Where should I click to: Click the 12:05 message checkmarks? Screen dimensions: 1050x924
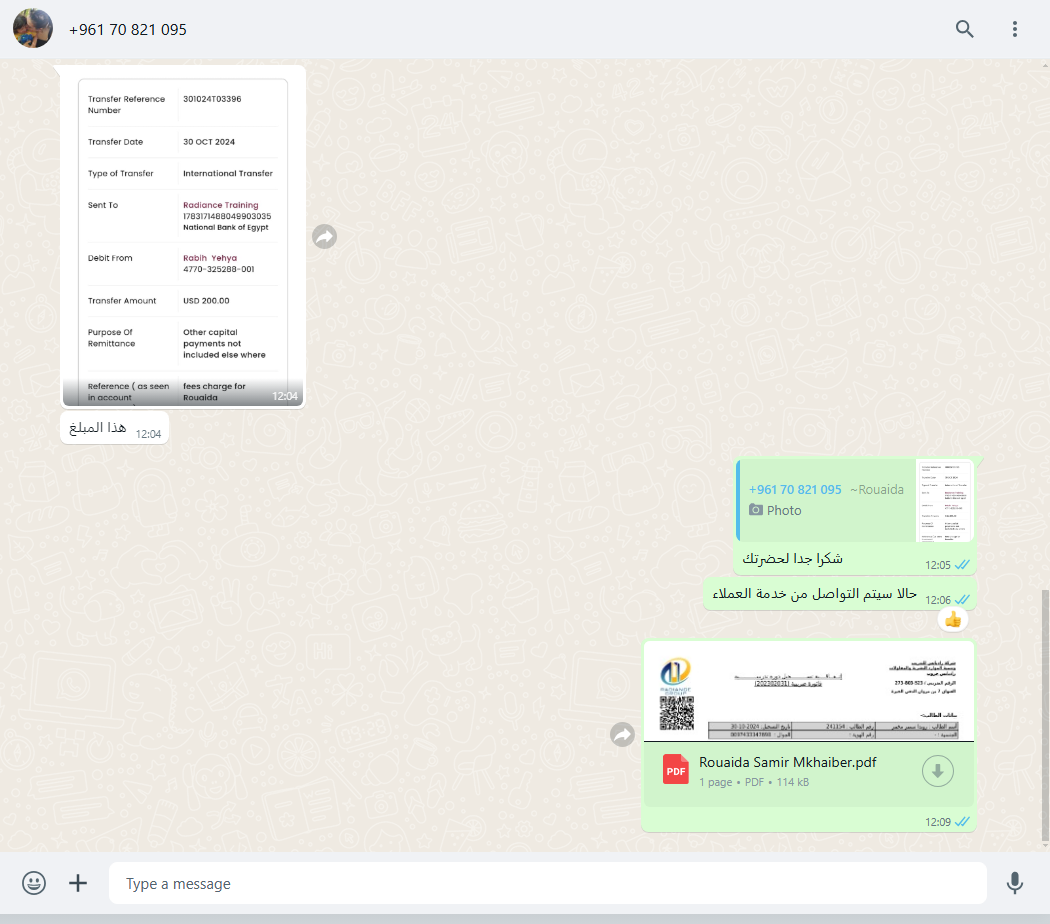point(962,564)
